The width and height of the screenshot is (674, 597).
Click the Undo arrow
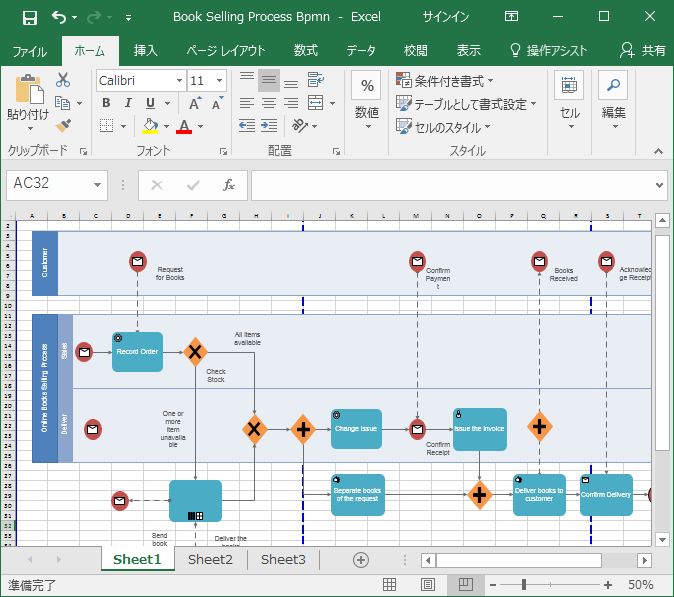[x=59, y=17]
